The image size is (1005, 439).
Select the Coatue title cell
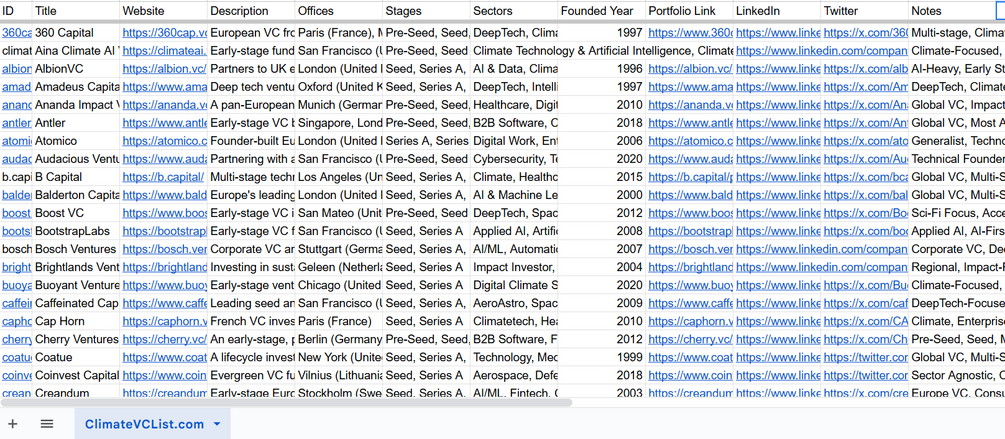point(76,357)
